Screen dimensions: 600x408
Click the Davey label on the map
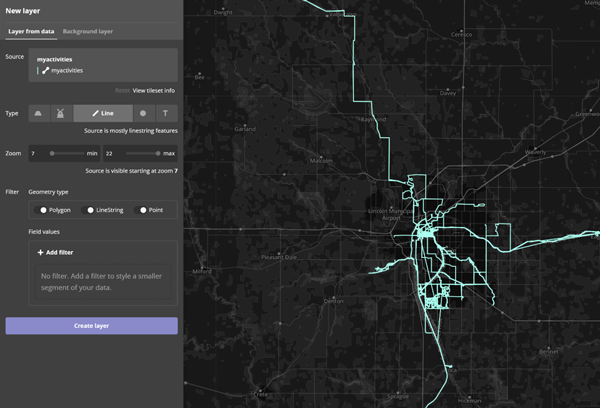click(448, 93)
